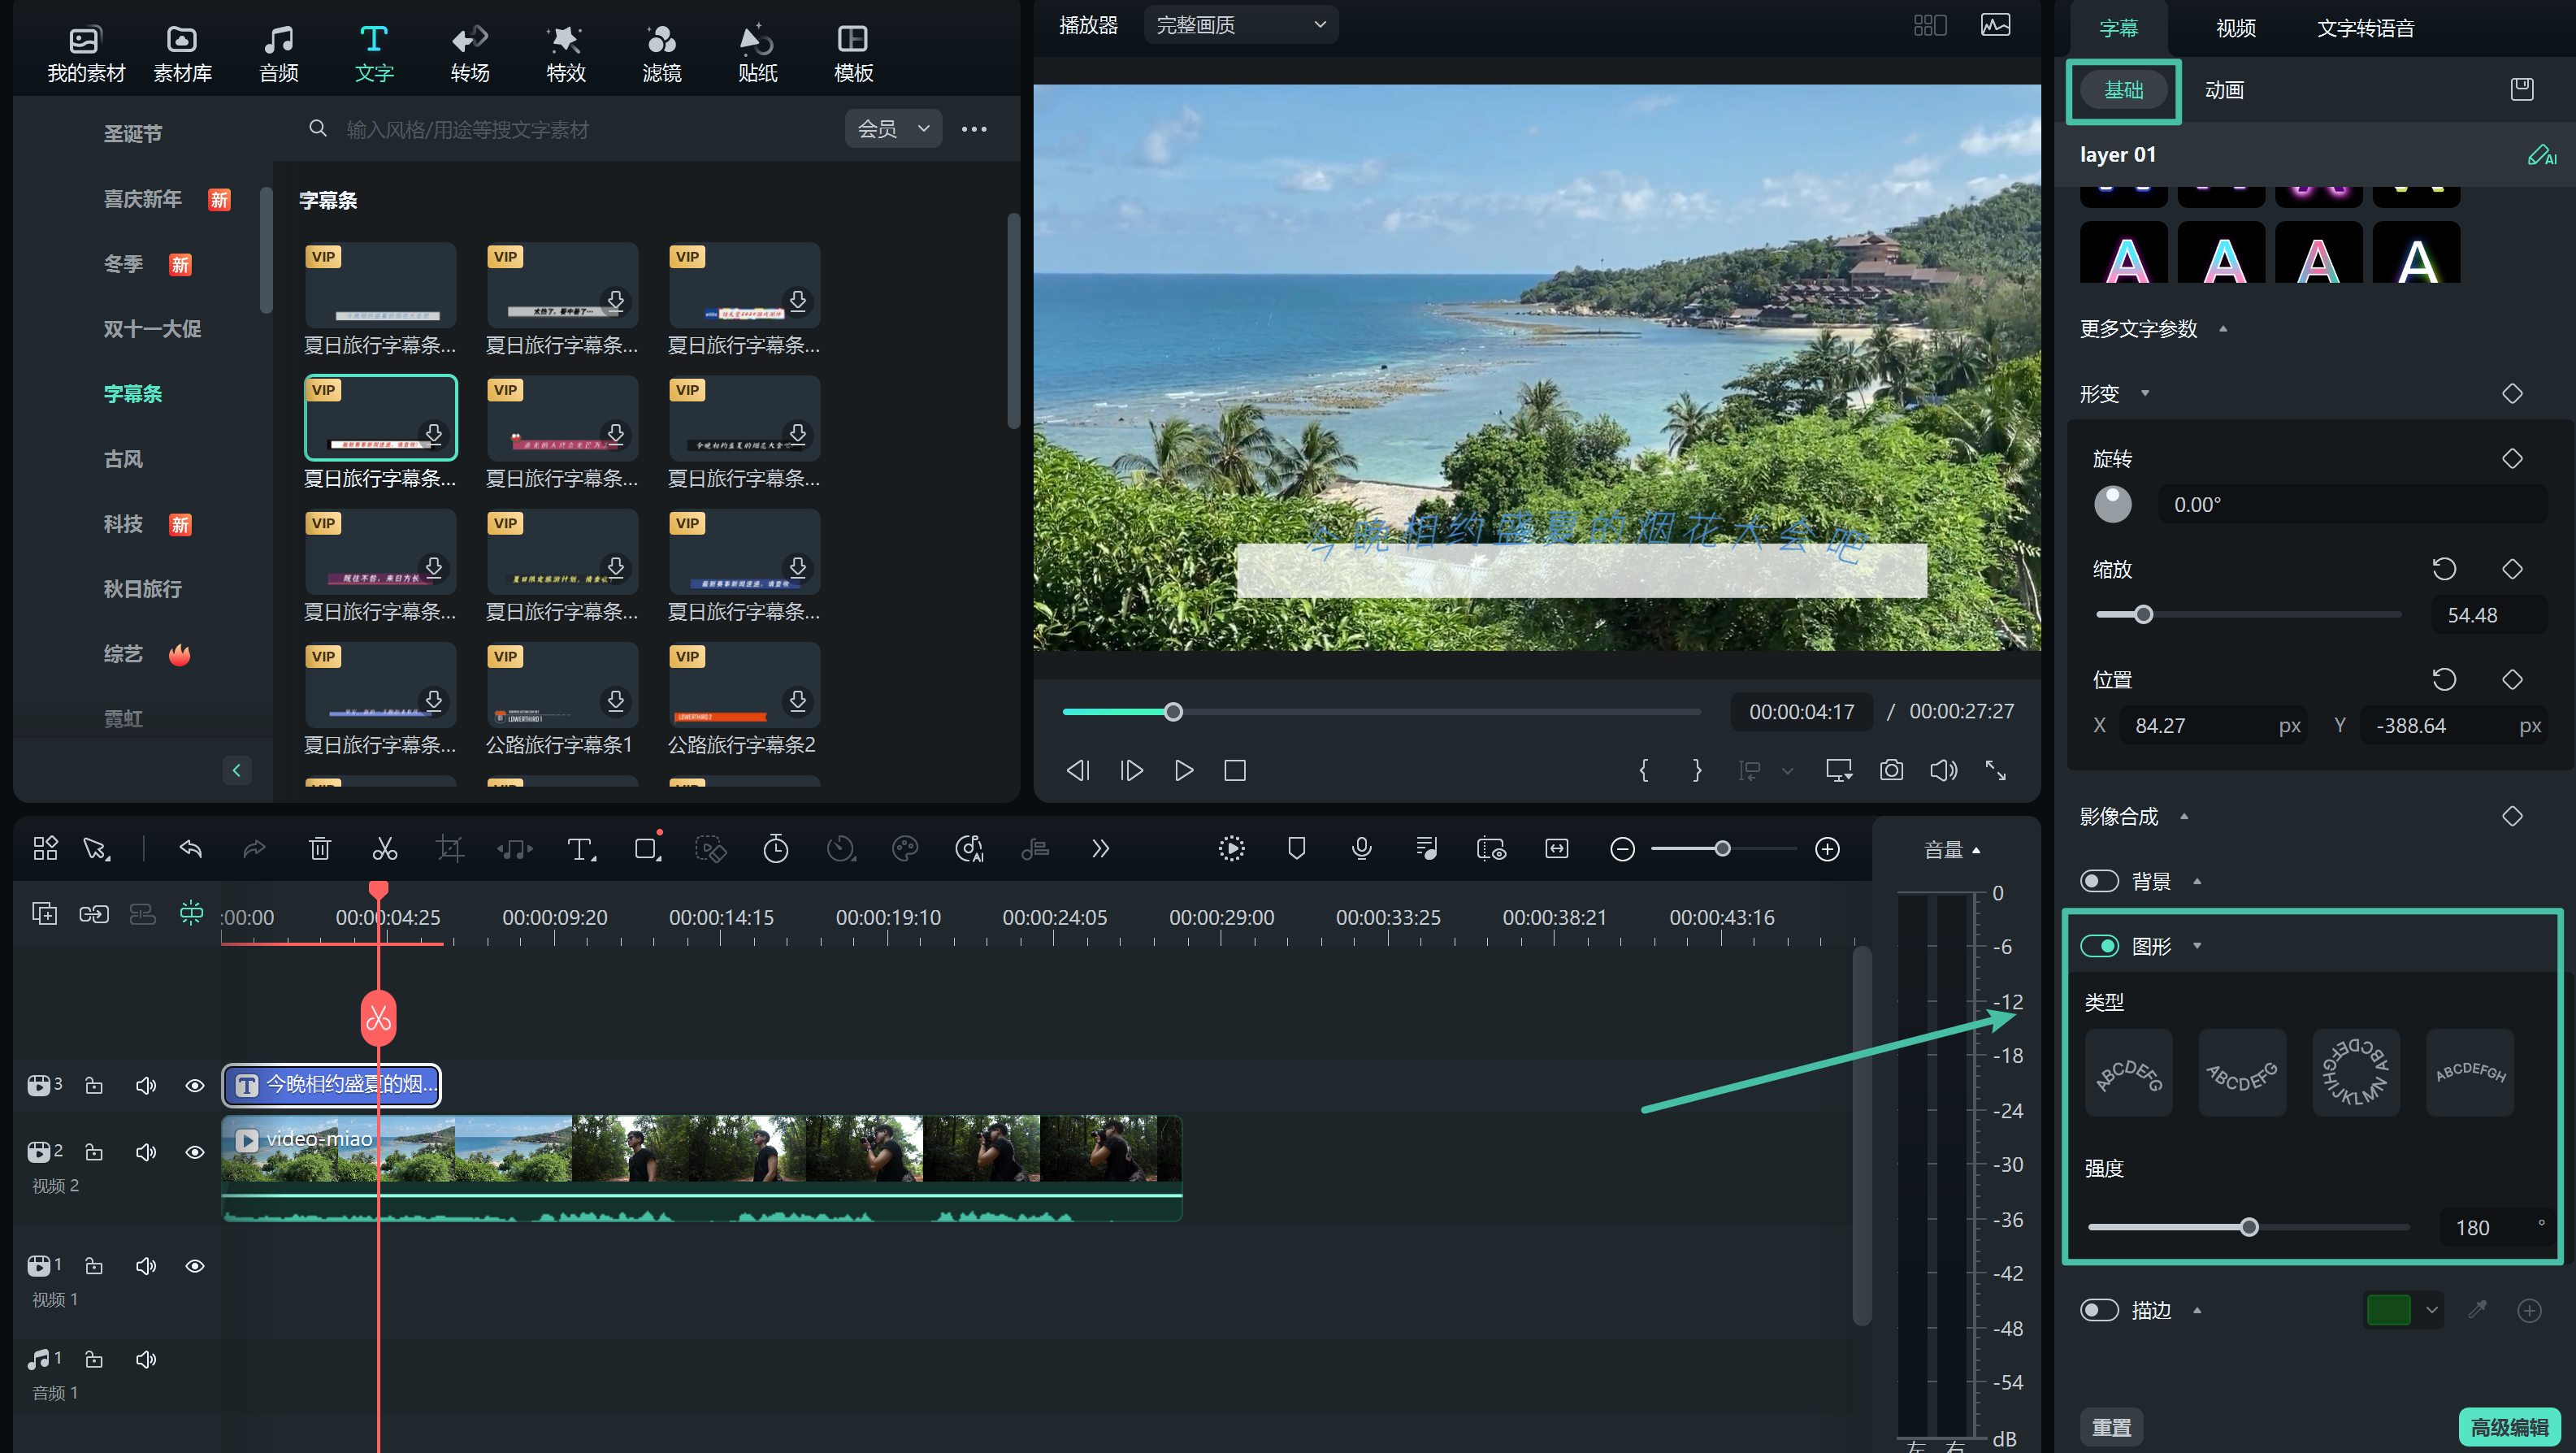Open the 会员 filter dropdown
The image size is (2576, 1453).
tap(893, 129)
